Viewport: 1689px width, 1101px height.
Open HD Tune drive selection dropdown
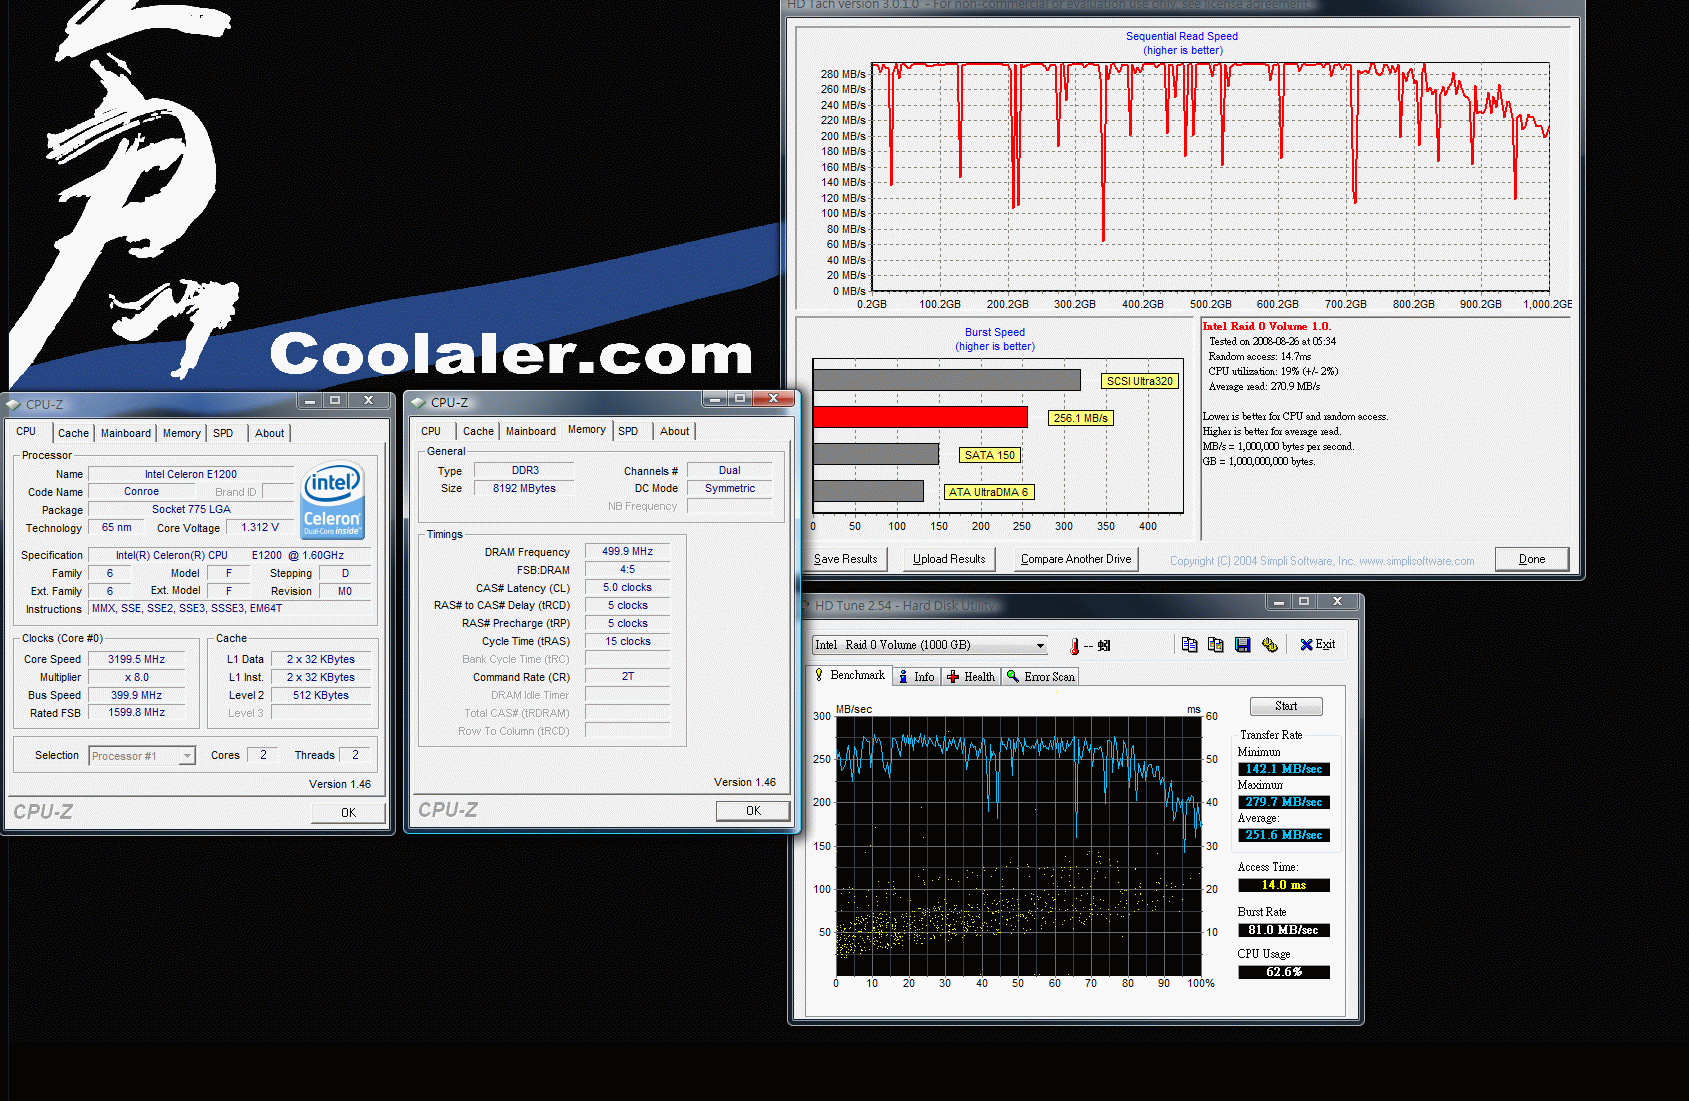(x=1040, y=645)
